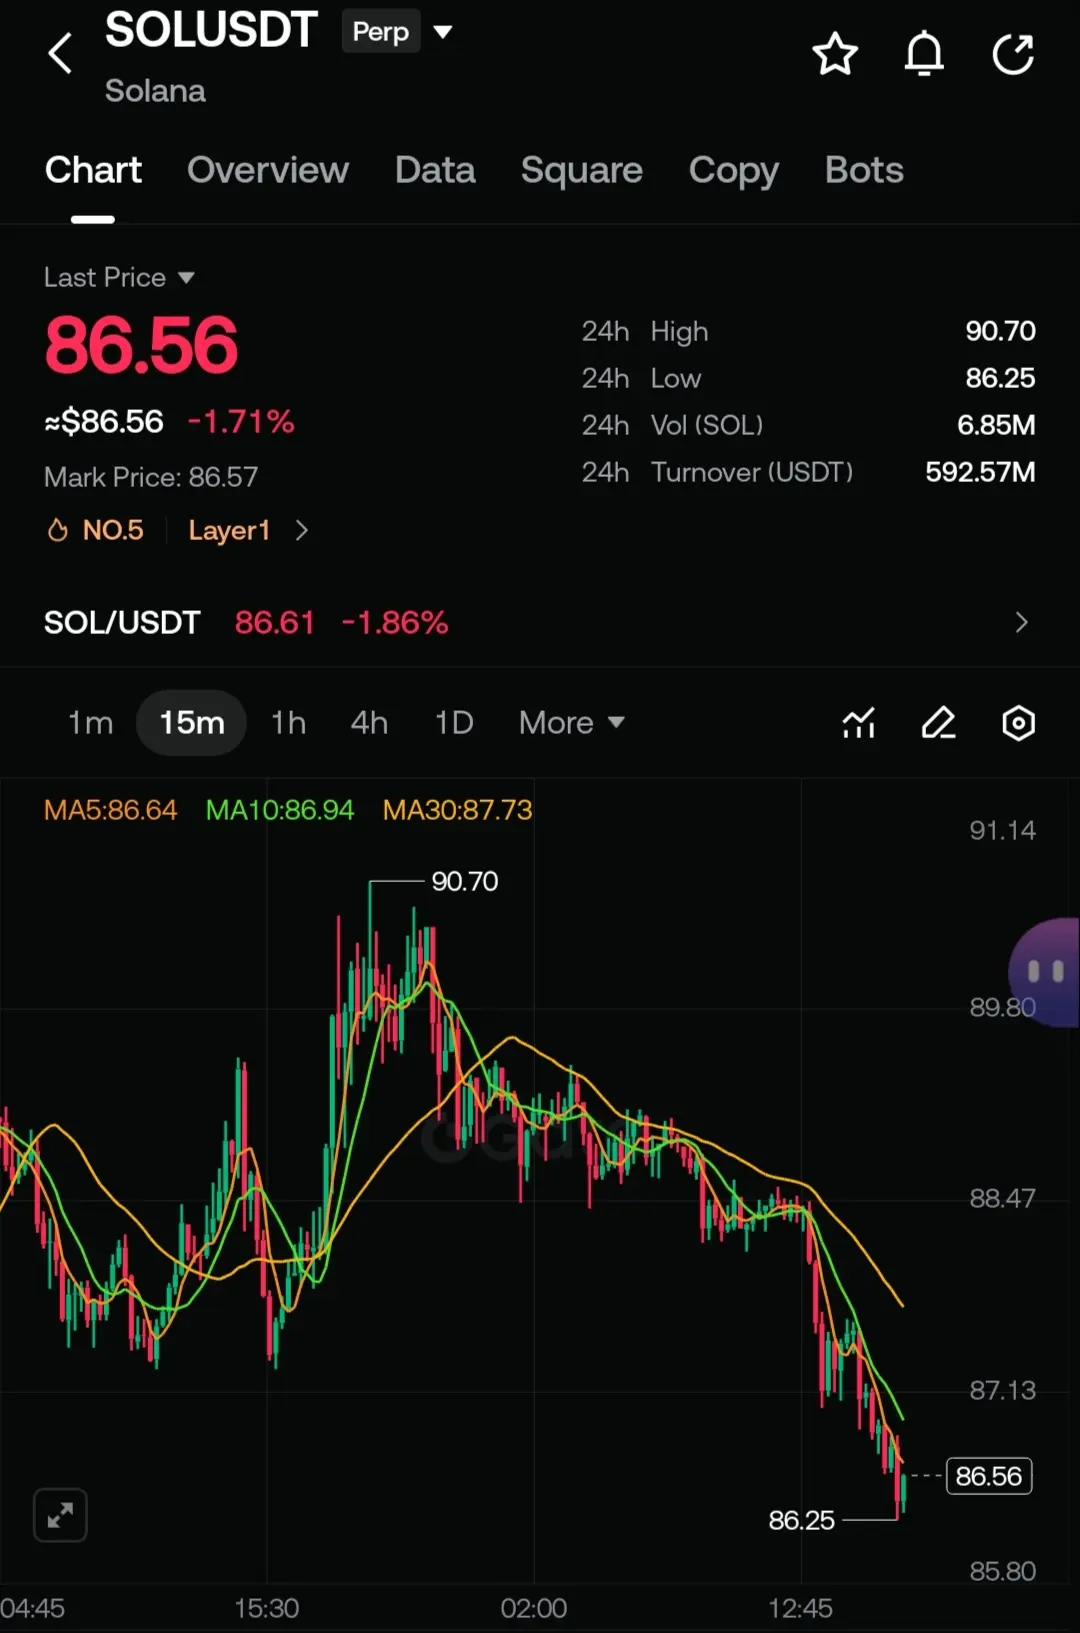Tap the share icon at top right
1080x1633 pixels.
1013,54
